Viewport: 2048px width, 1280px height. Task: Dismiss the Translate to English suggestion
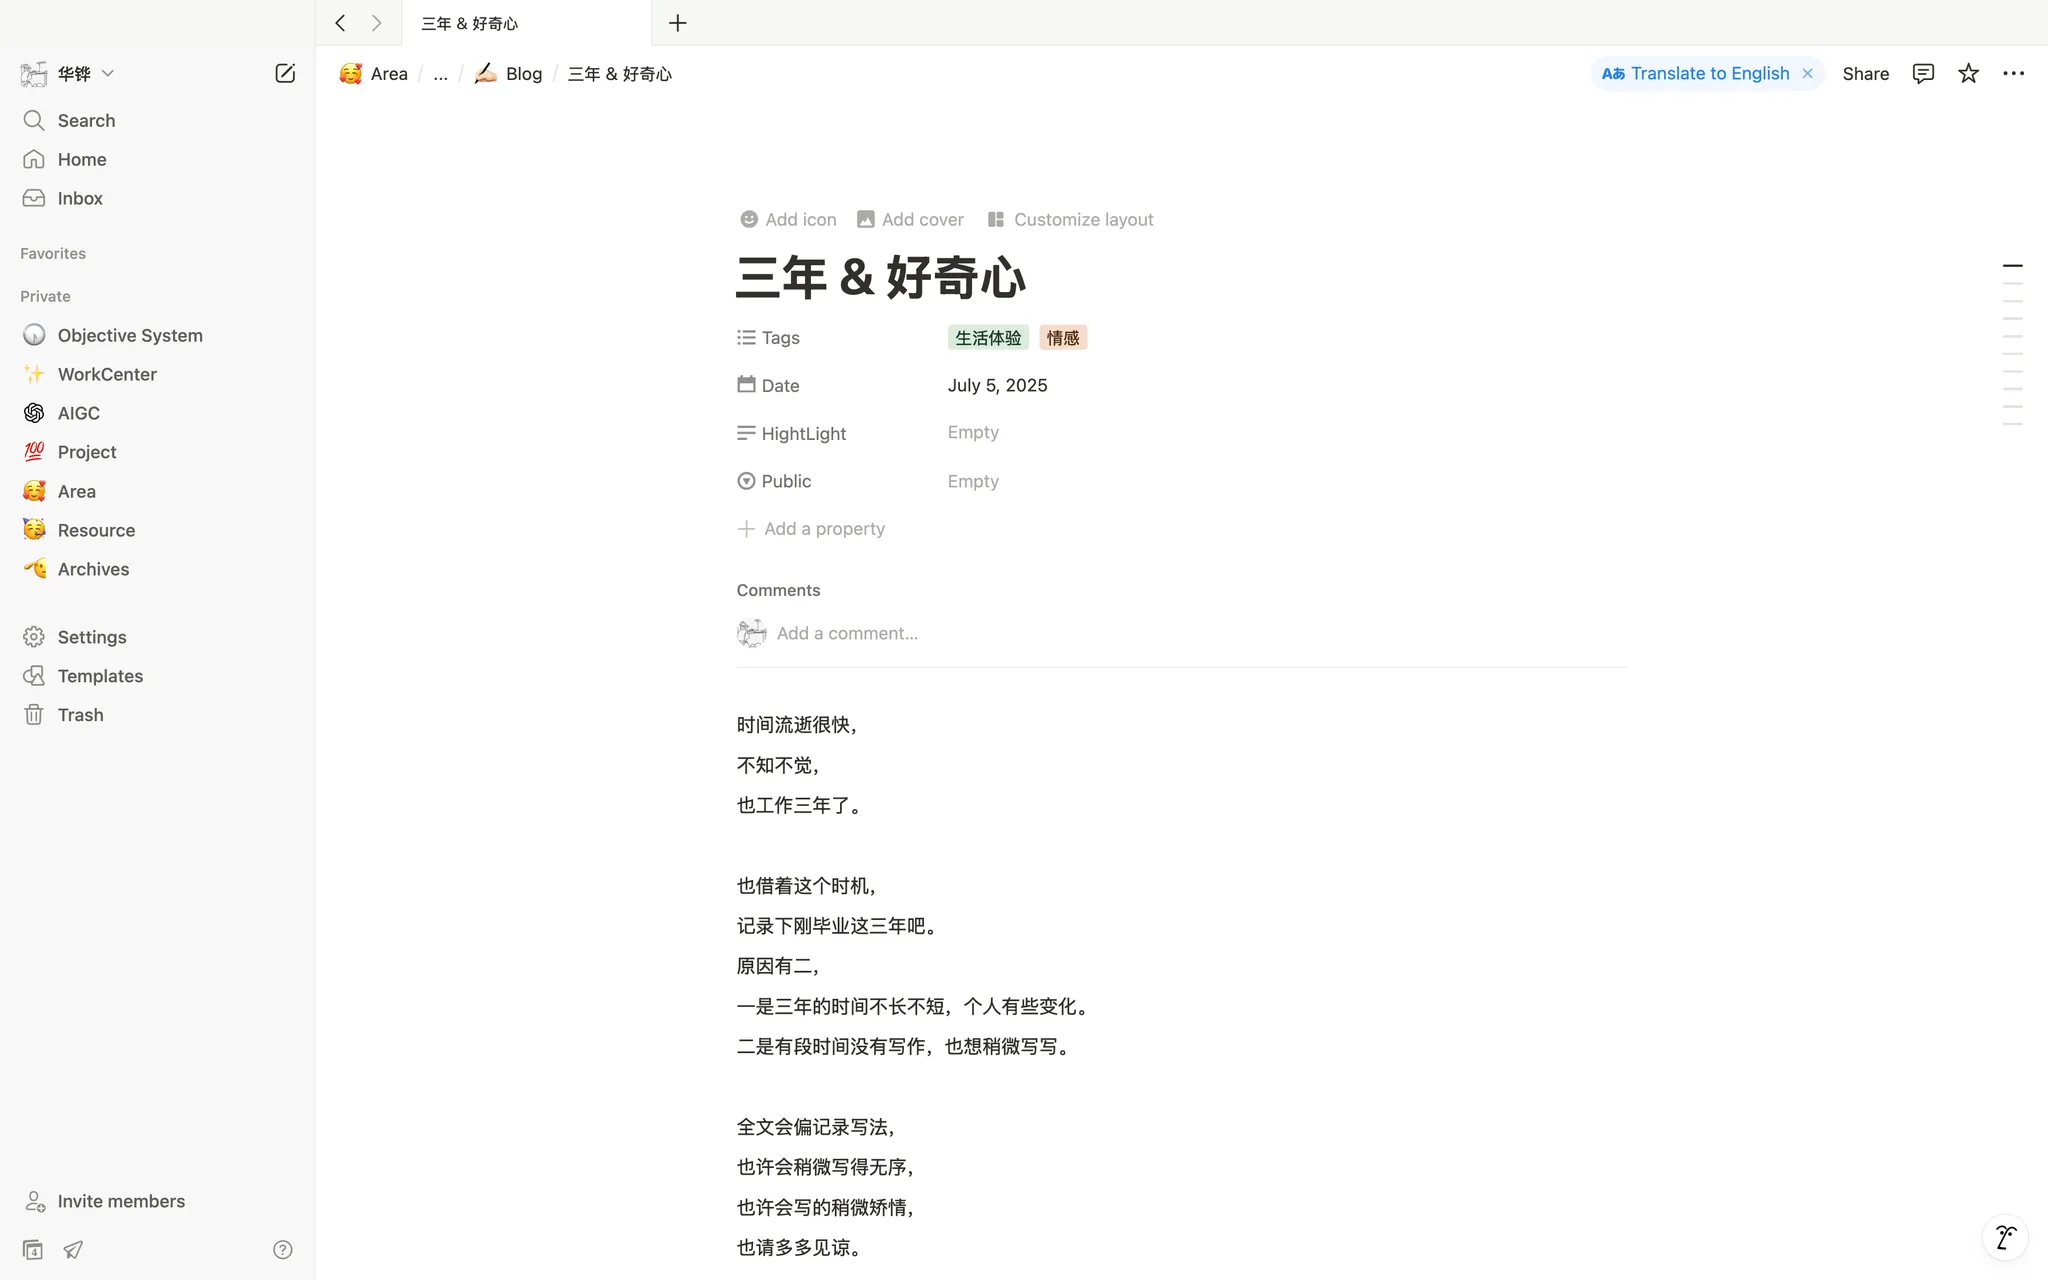(x=1807, y=73)
